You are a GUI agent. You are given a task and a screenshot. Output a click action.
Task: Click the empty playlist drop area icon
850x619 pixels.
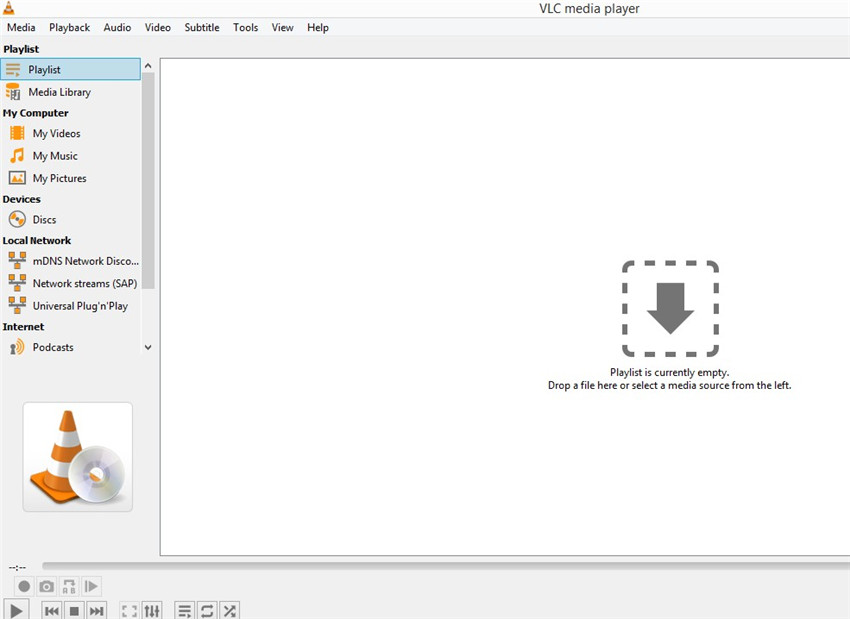[670, 309]
